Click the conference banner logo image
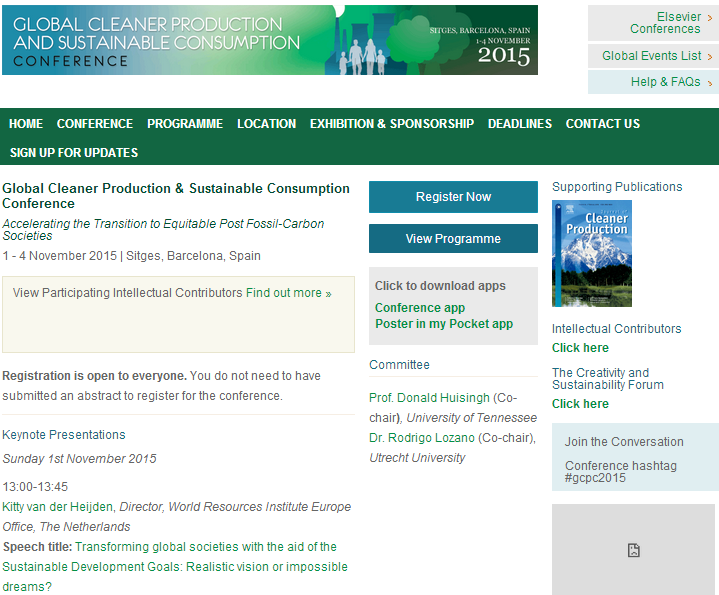Image resolution: width=719 pixels, height=595 pixels. click(269, 40)
